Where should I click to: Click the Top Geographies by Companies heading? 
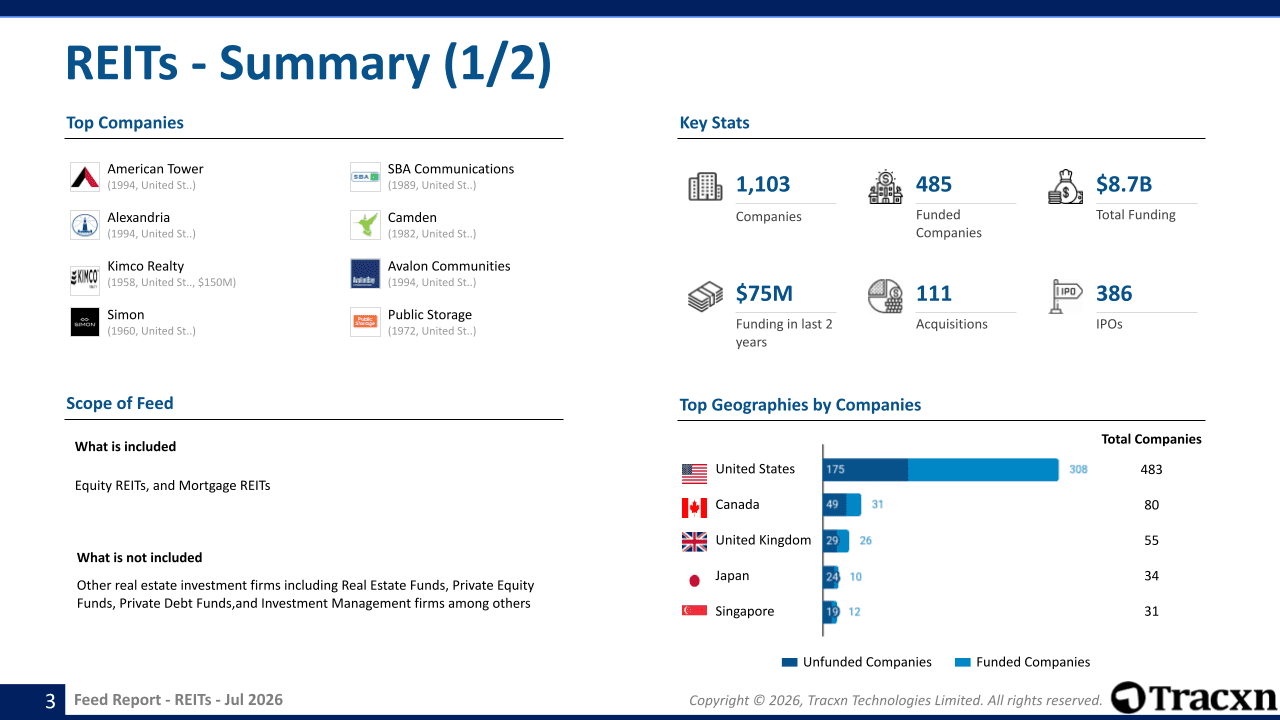pyautogui.click(x=800, y=405)
